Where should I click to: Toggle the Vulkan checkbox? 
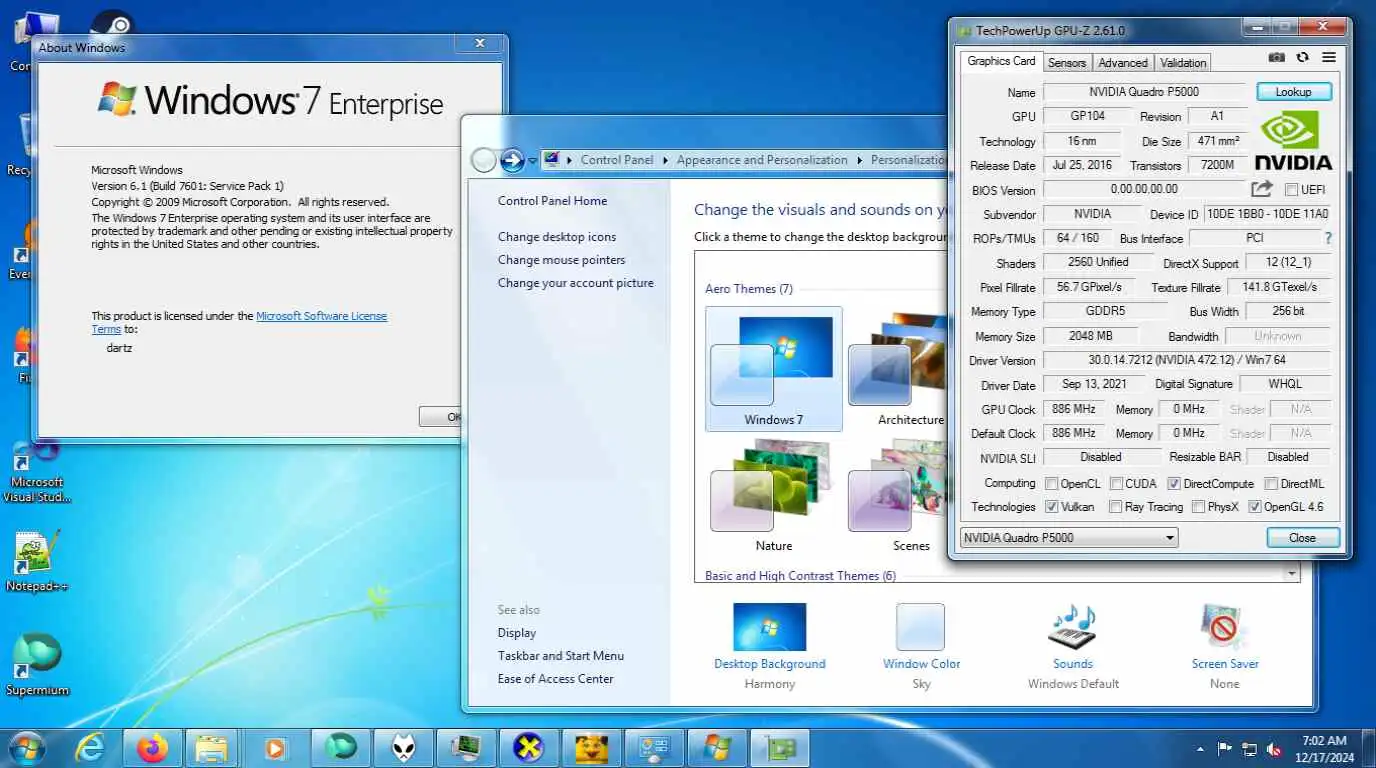click(x=1051, y=507)
